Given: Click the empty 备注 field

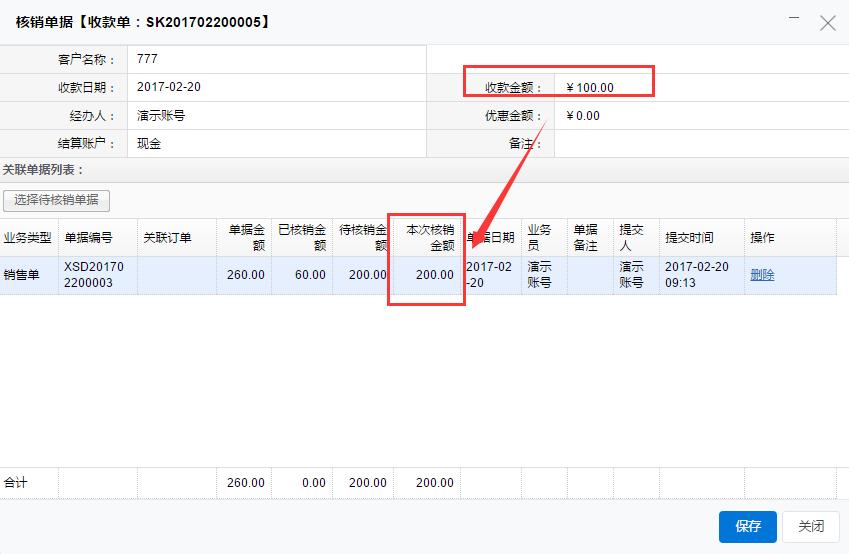Looking at the screenshot, I should [700, 143].
